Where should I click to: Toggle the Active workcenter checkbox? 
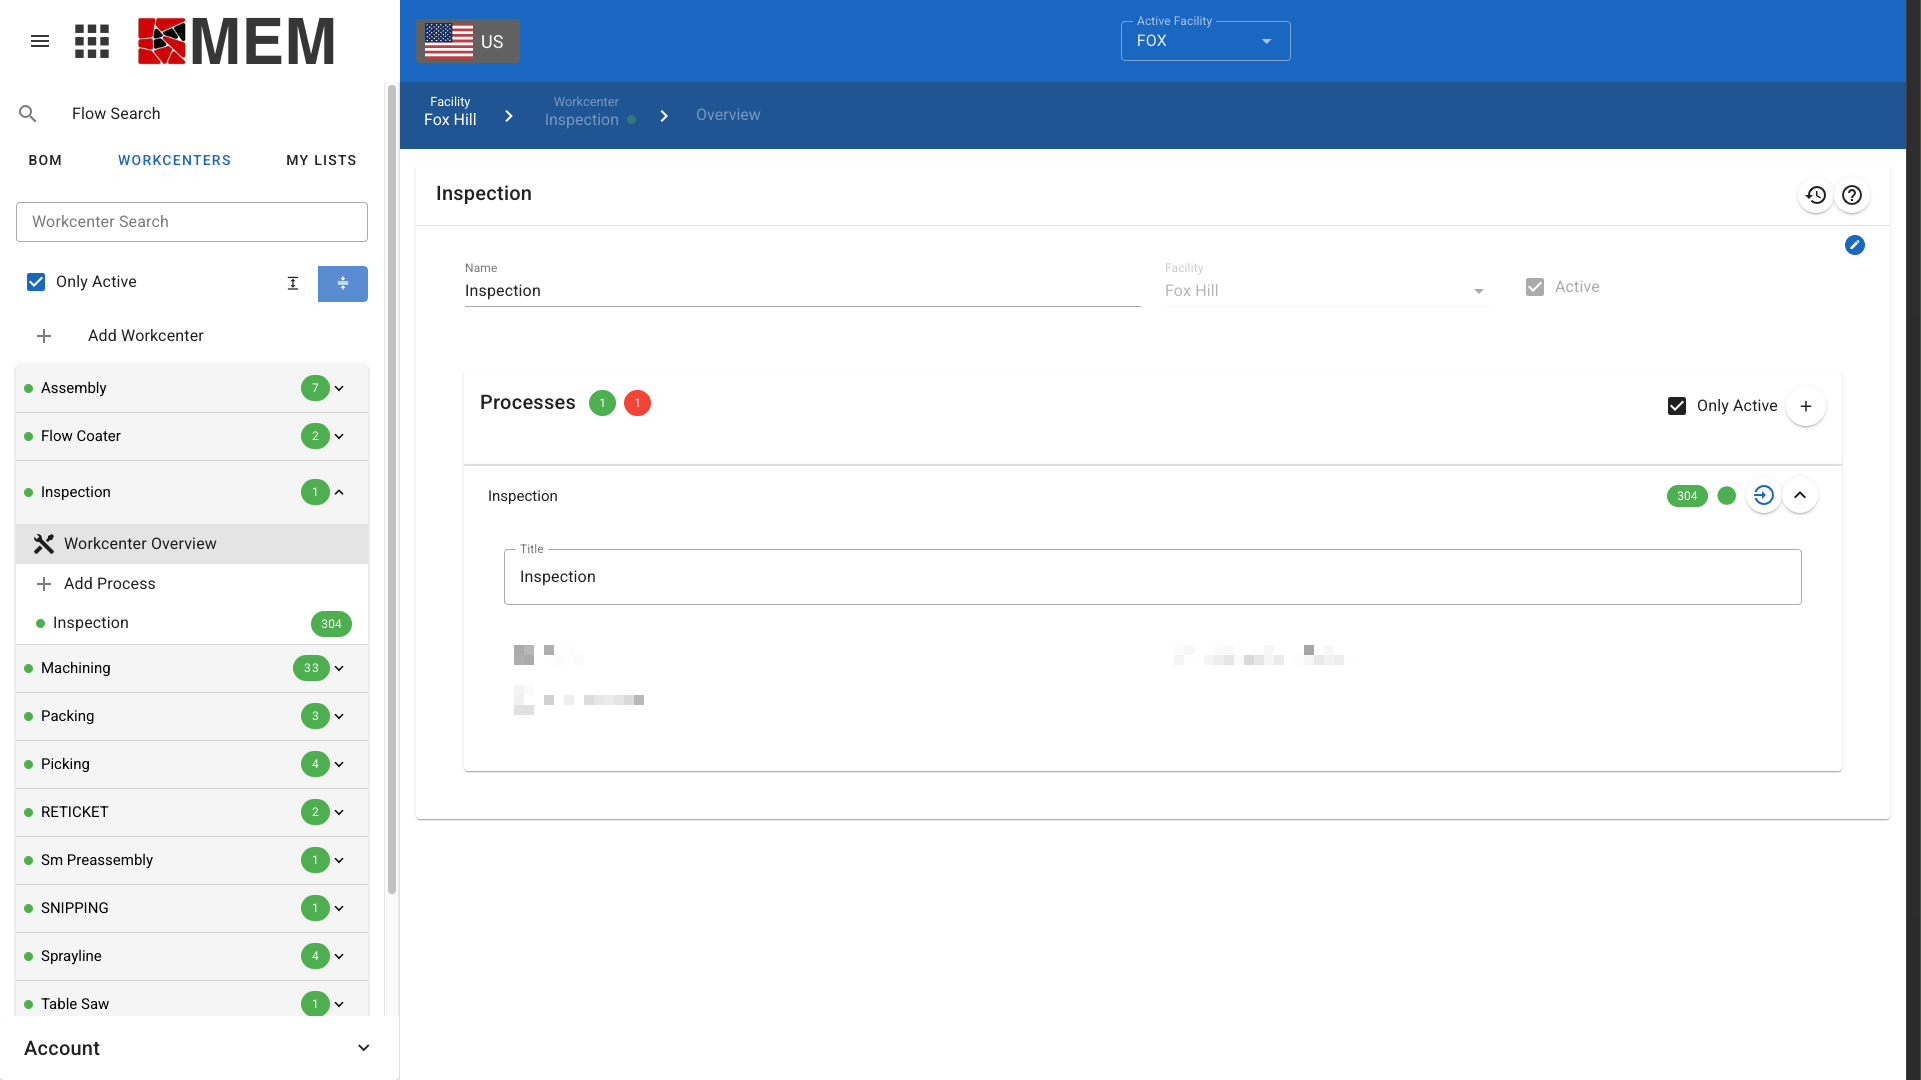(x=1535, y=287)
